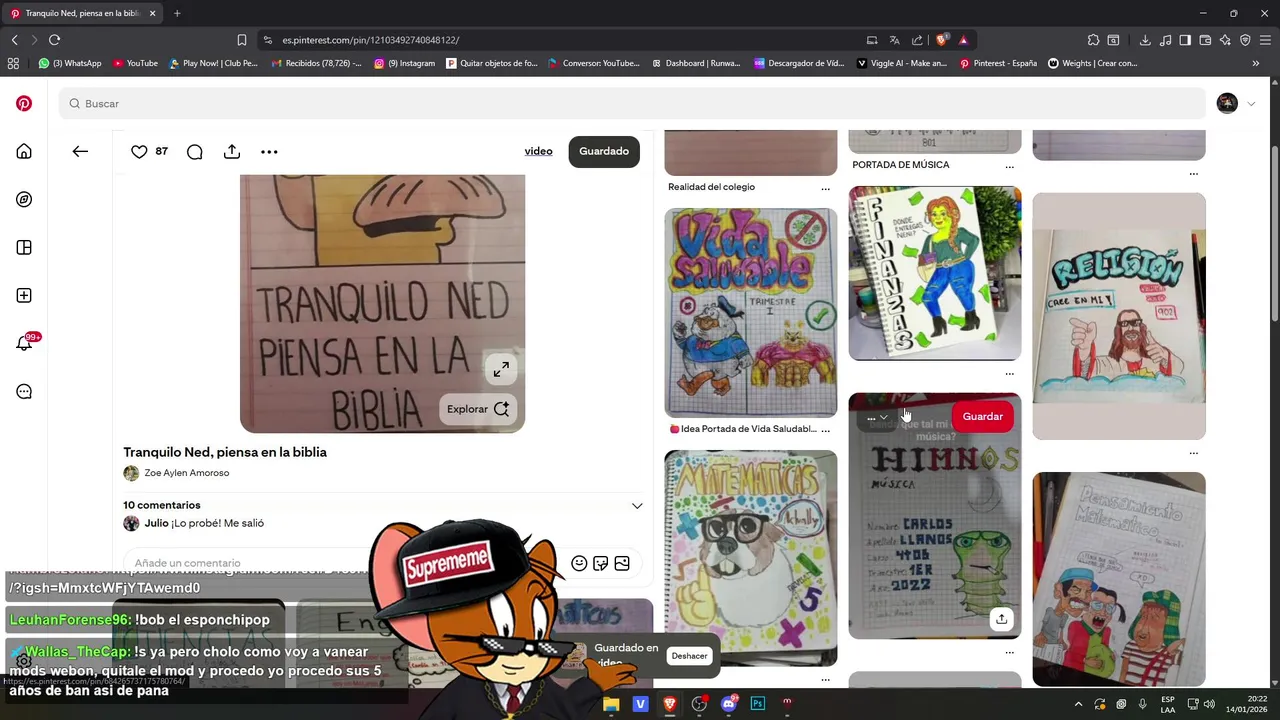Image resolution: width=1280 pixels, height=720 pixels.
Task: Open options dots under Finanzas pin
Action: coord(1009,374)
